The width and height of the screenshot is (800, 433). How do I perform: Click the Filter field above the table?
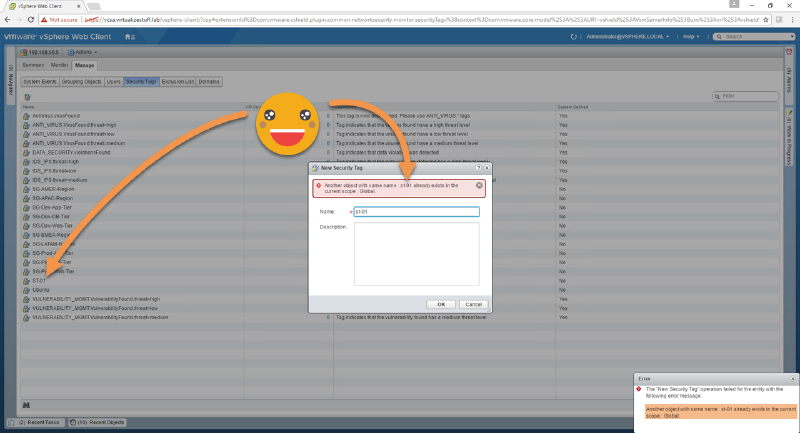click(745, 96)
